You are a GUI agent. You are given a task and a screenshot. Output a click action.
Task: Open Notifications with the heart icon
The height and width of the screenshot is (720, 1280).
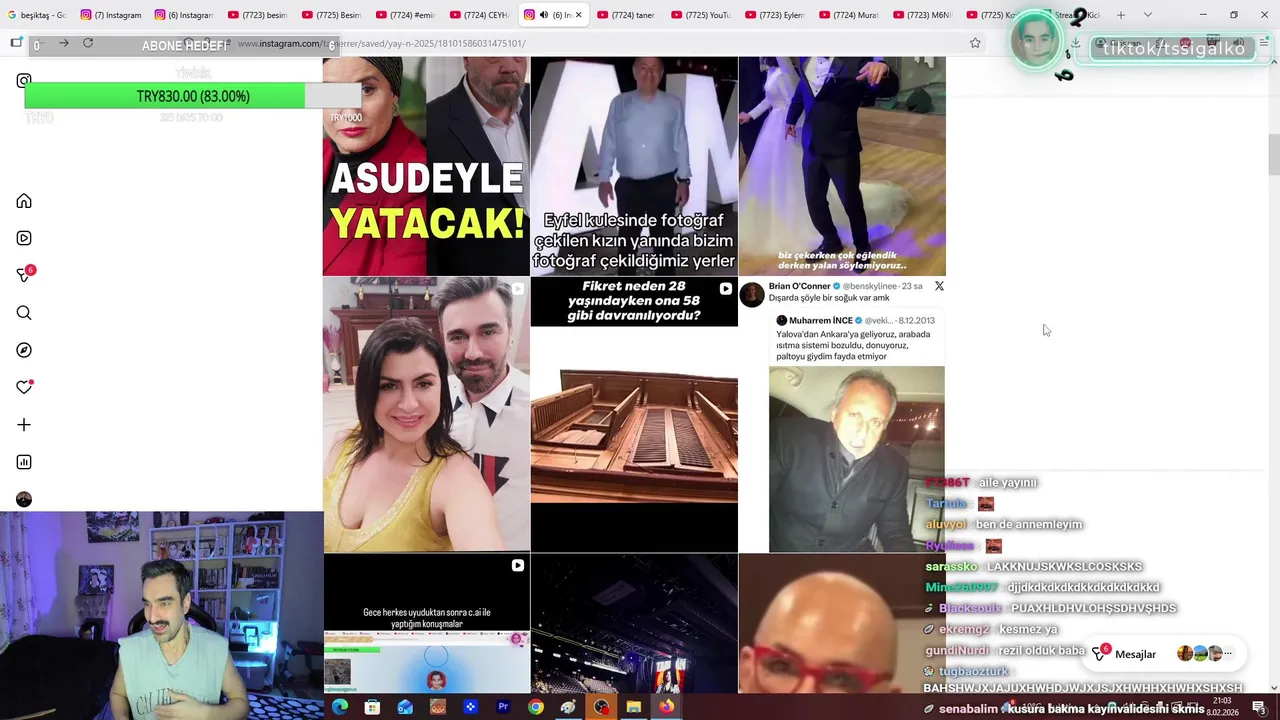(24, 387)
